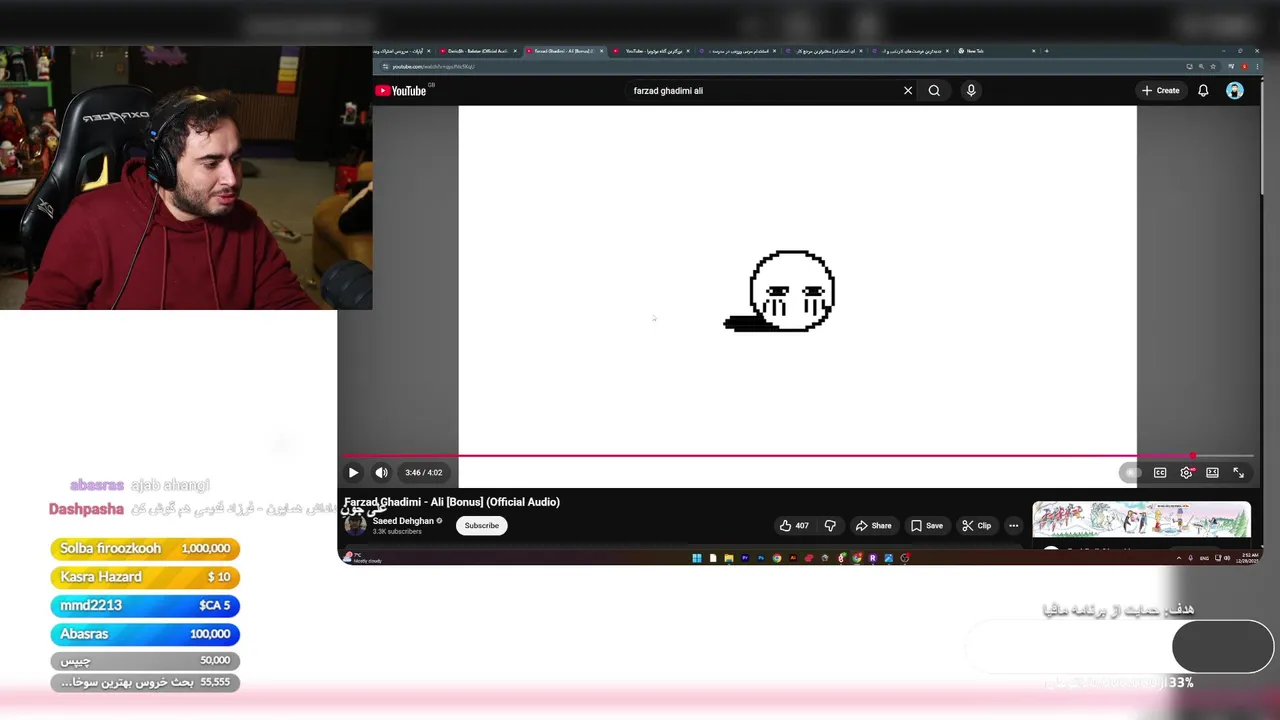Open Adobe Illustrator from the taskbar
This screenshot has width=1280, height=720.
(793, 558)
